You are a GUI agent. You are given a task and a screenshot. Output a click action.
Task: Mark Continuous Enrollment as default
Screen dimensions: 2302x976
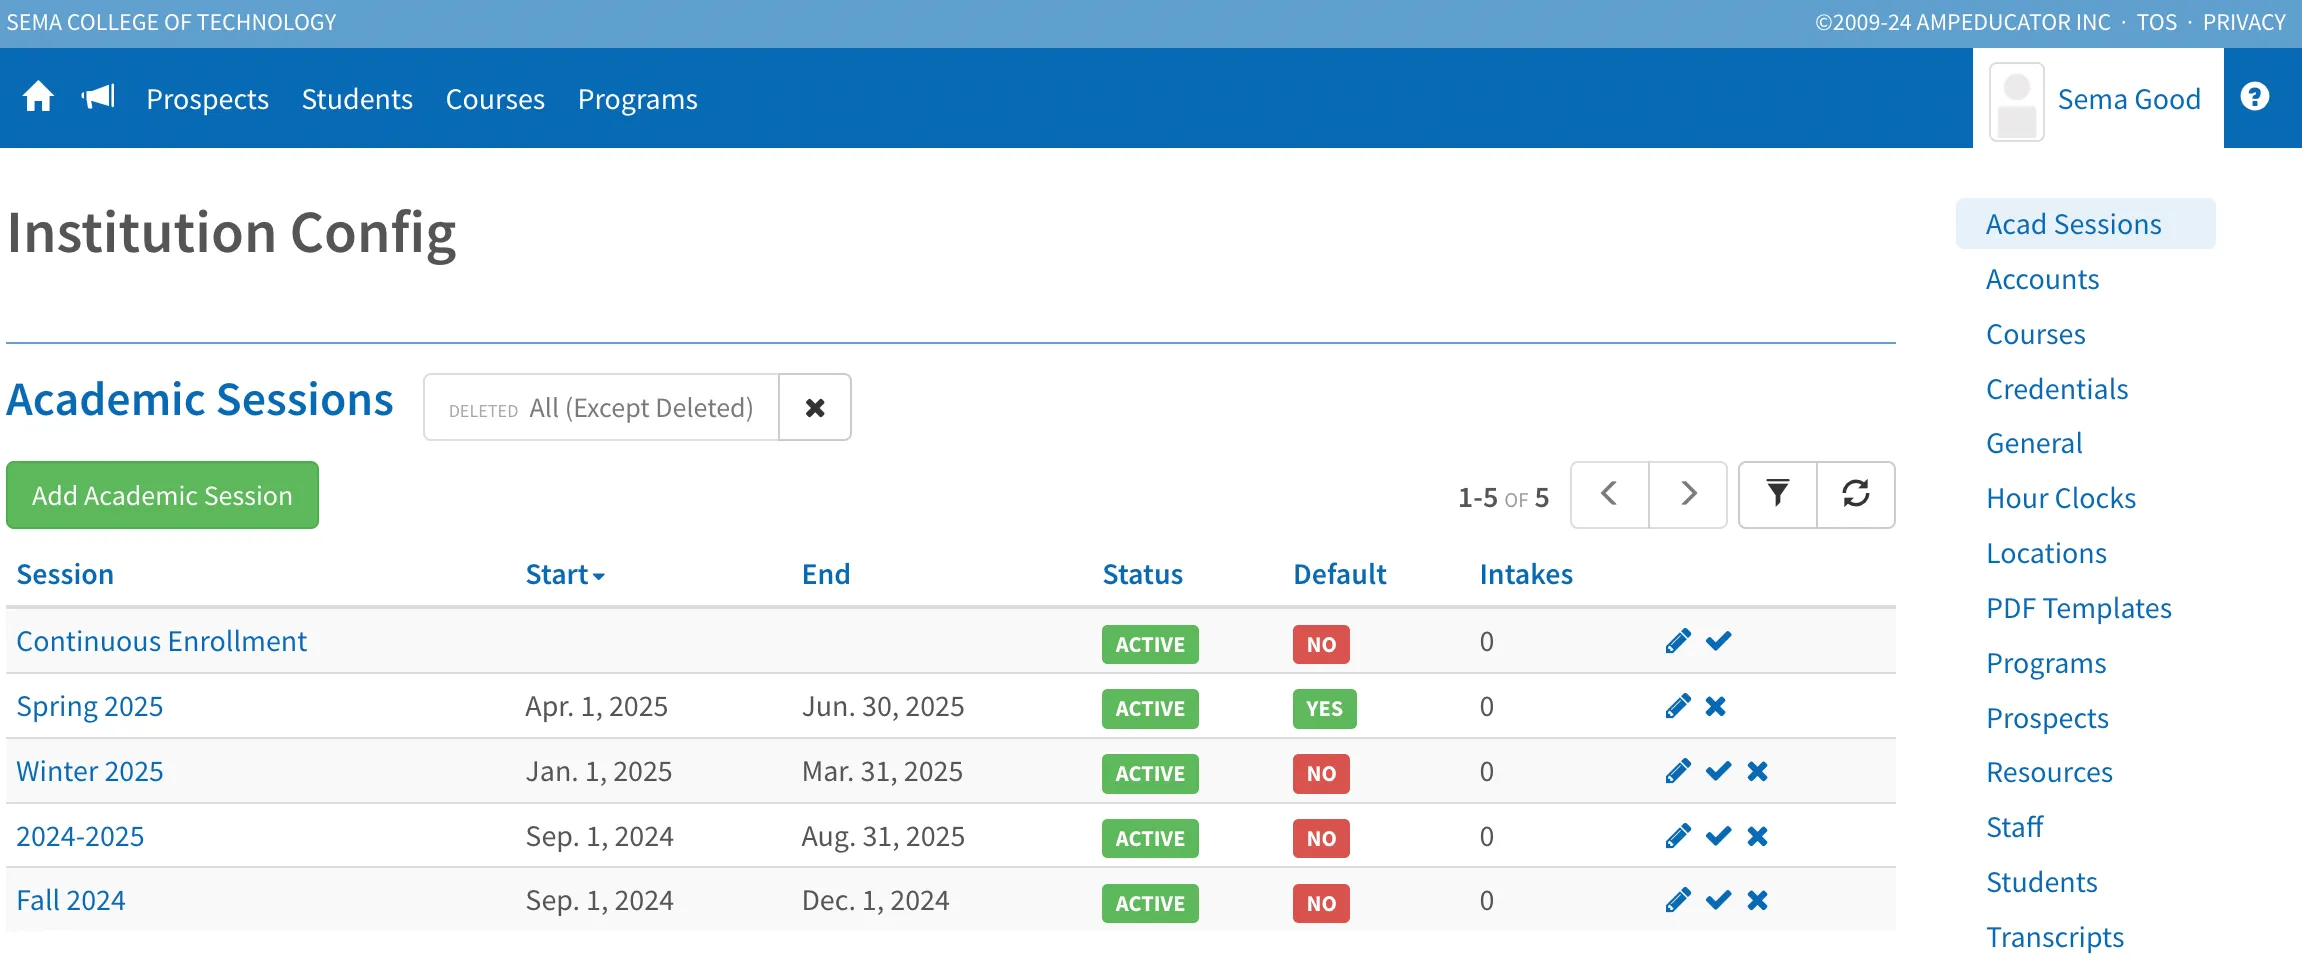pyautogui.click(x=1718, y=641)
